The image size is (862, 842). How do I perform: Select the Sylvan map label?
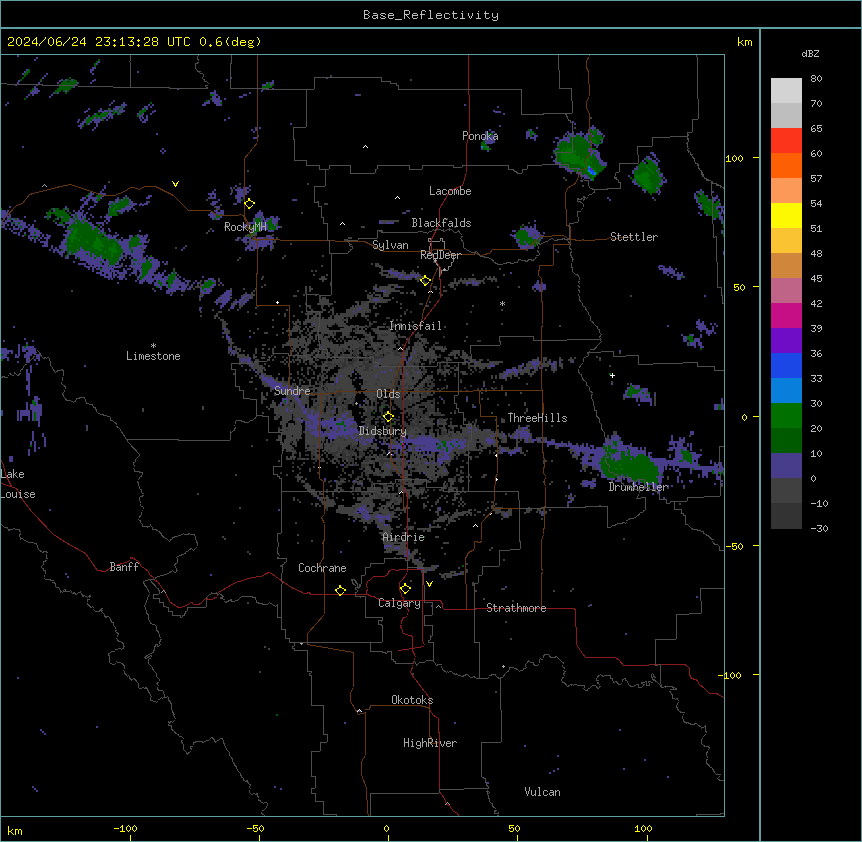pos(390,245)
